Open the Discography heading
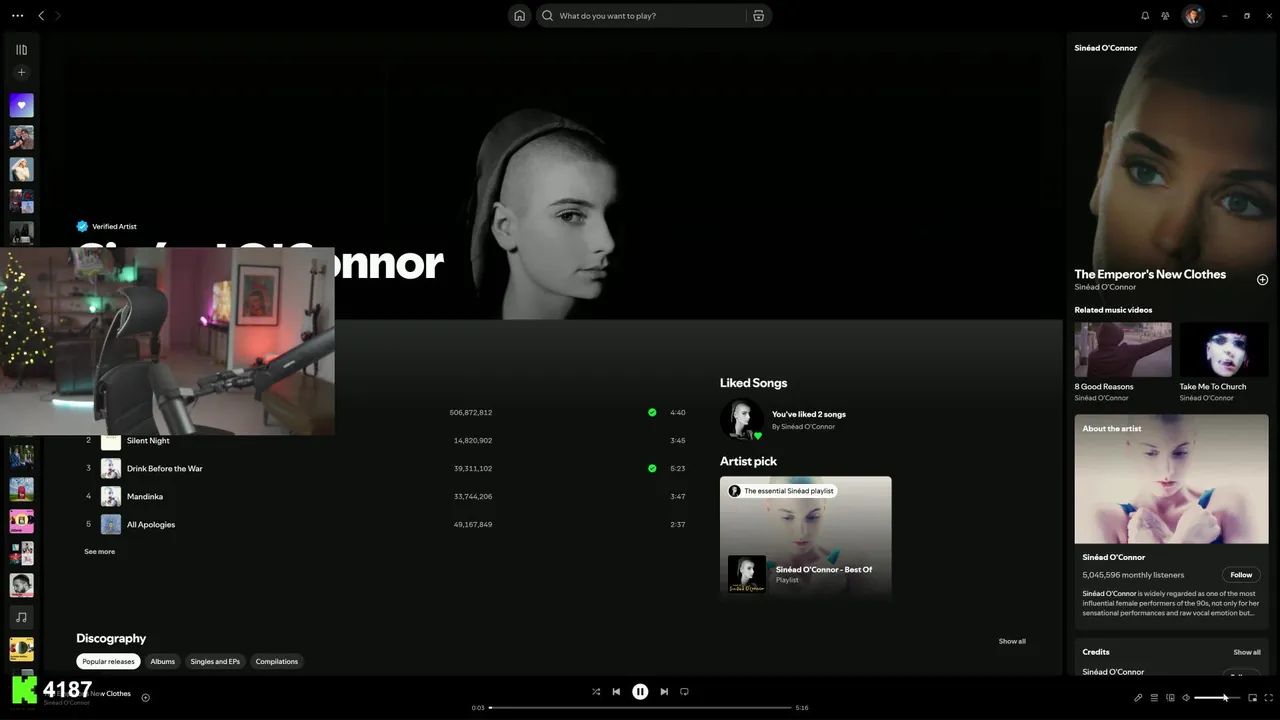1280x720 pixels. coord(111,638)
